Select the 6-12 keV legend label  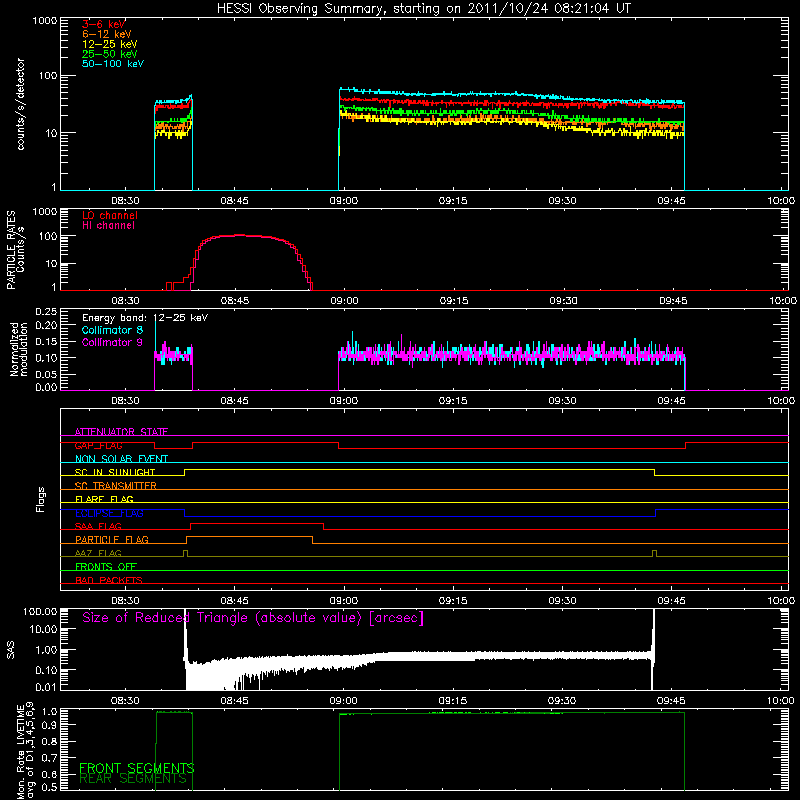pos(107,34)
